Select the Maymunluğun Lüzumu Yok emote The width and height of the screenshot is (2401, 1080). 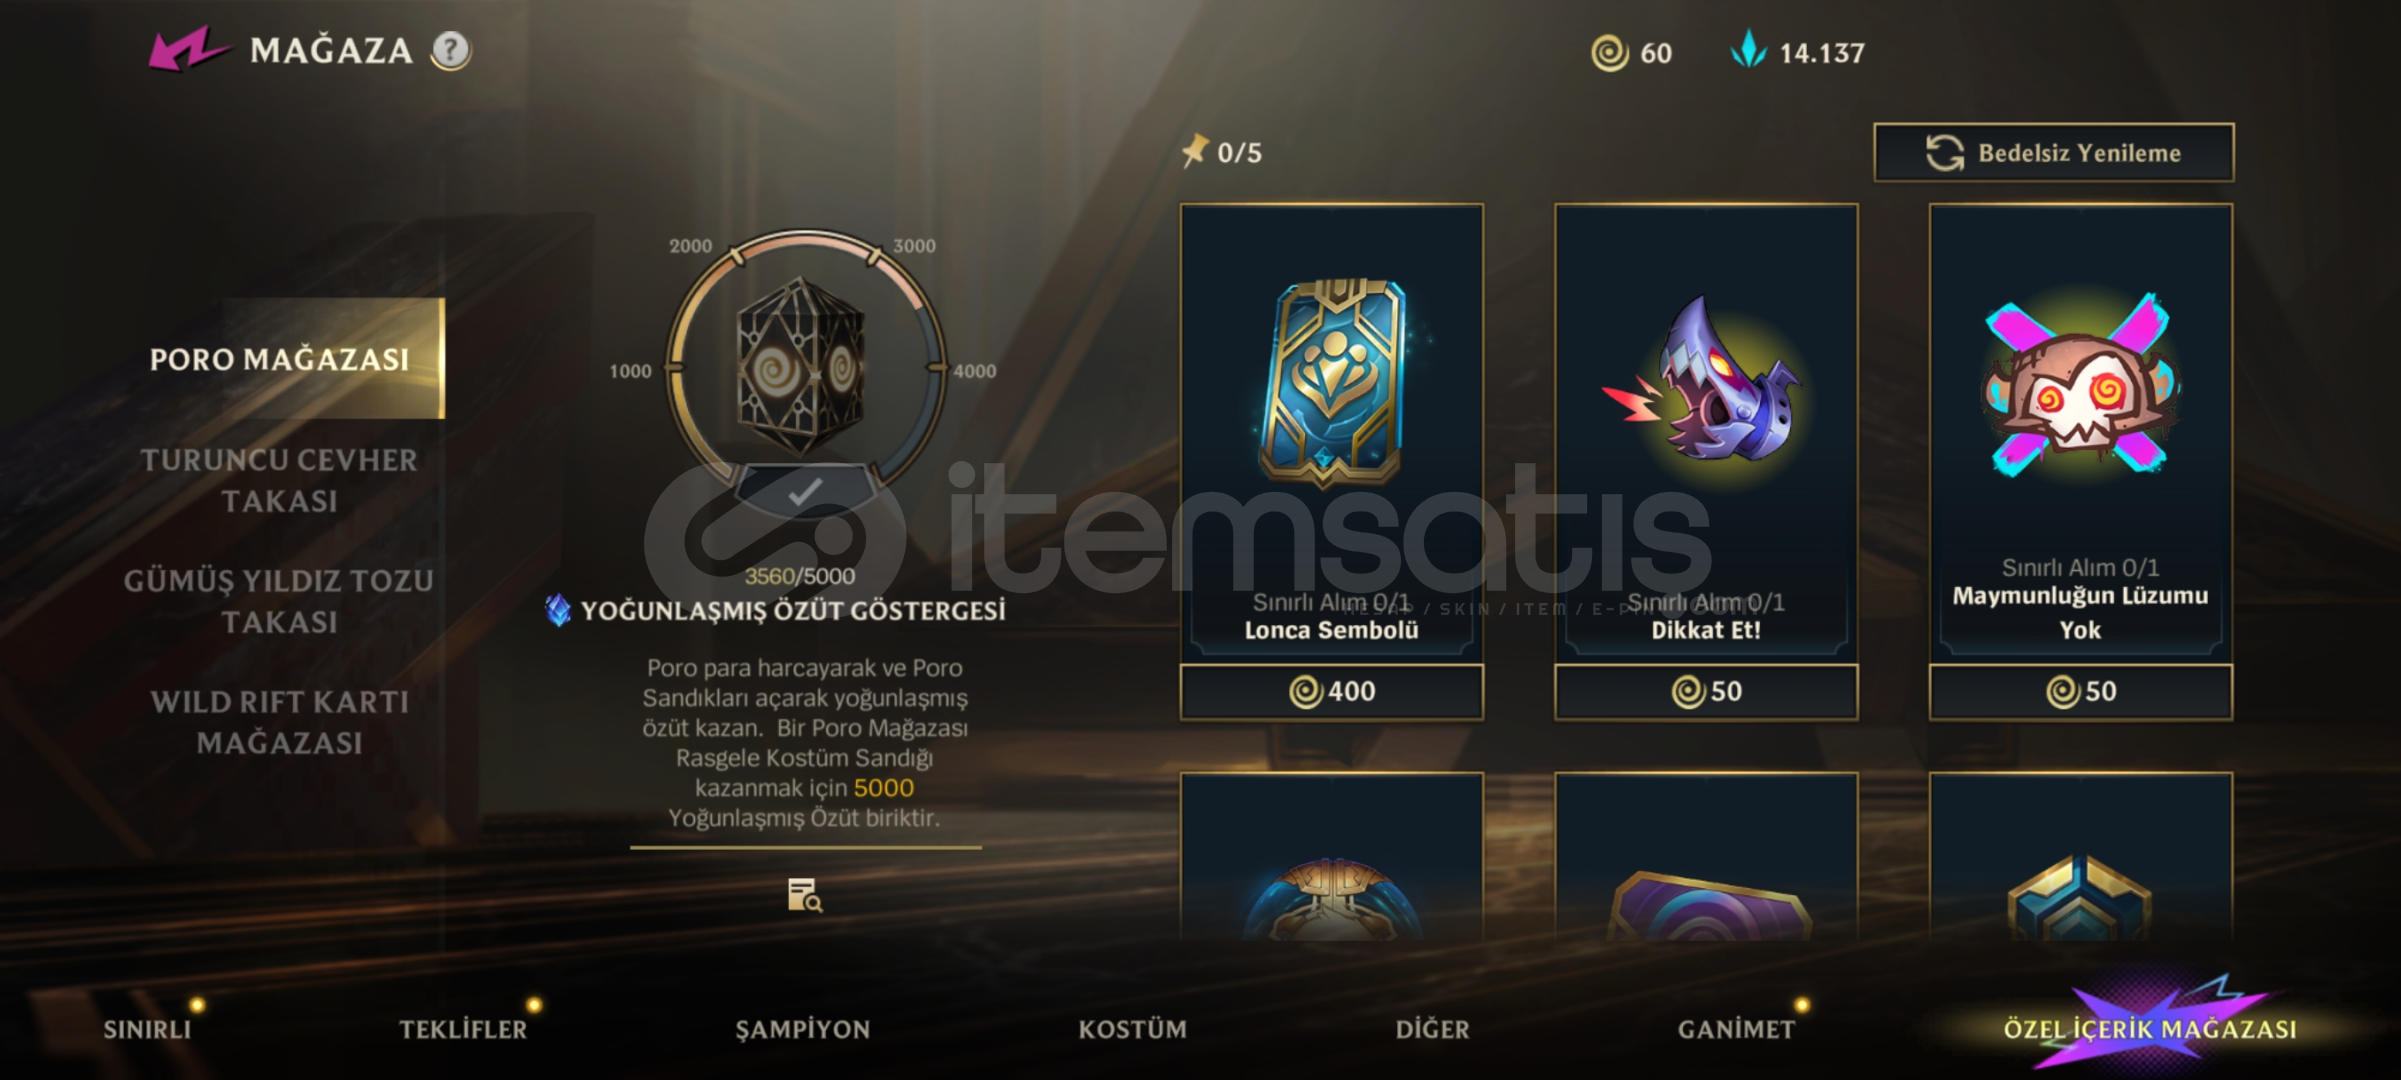coord(2080,385)
